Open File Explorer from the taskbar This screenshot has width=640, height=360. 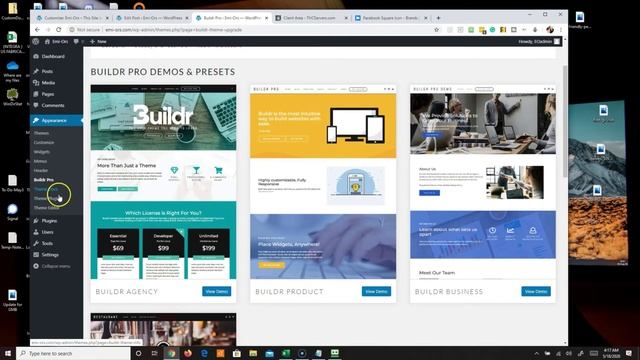253,353
